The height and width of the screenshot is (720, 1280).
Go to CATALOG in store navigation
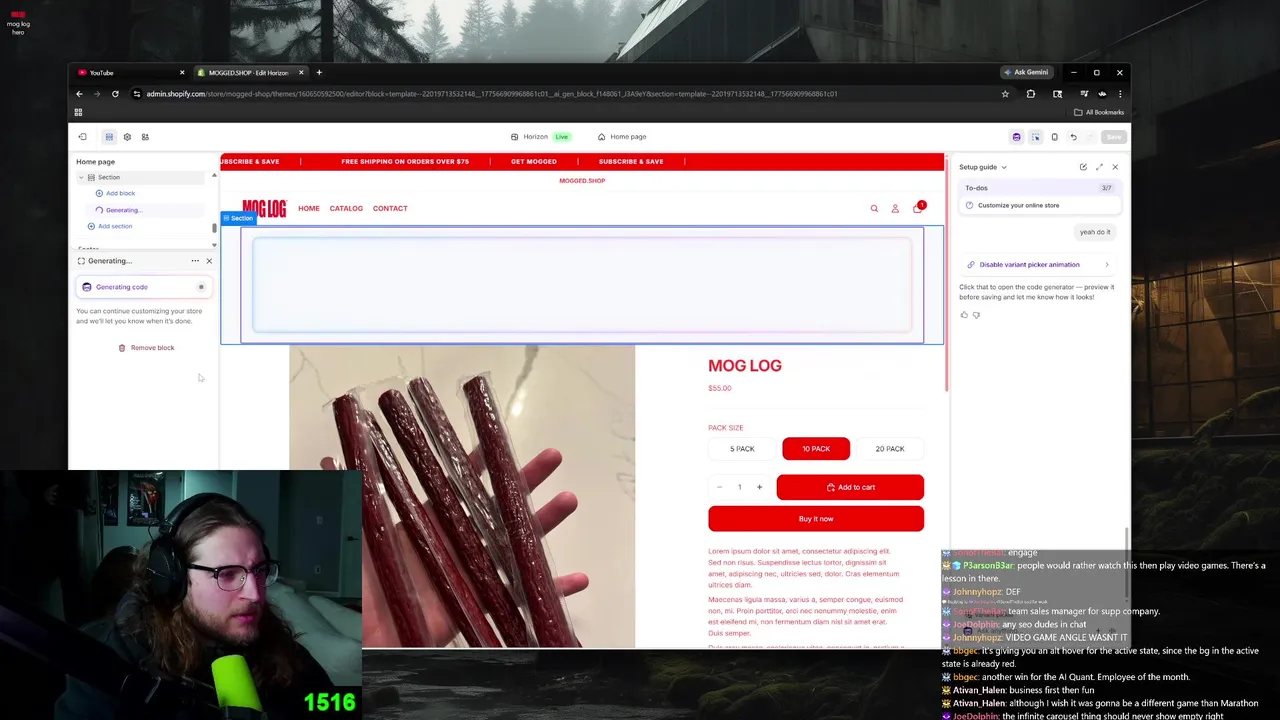[x=346, y=208]
